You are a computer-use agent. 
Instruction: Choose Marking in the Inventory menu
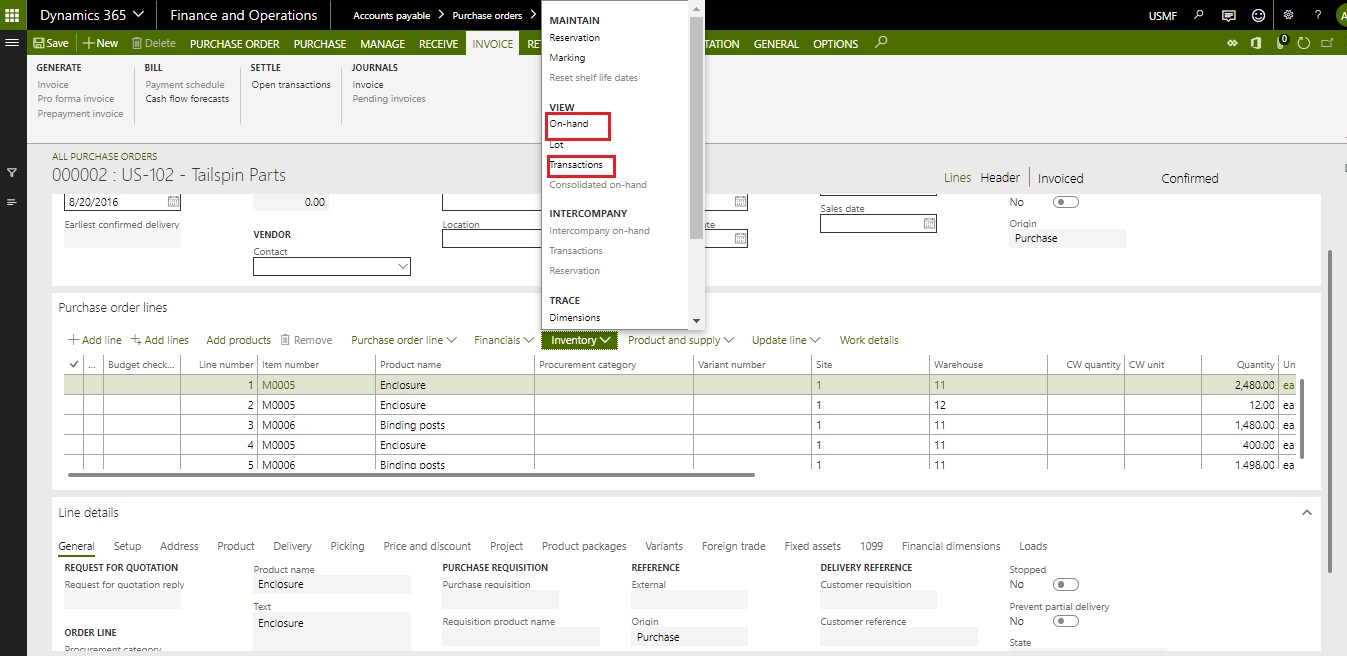click(x=567, y=58)
